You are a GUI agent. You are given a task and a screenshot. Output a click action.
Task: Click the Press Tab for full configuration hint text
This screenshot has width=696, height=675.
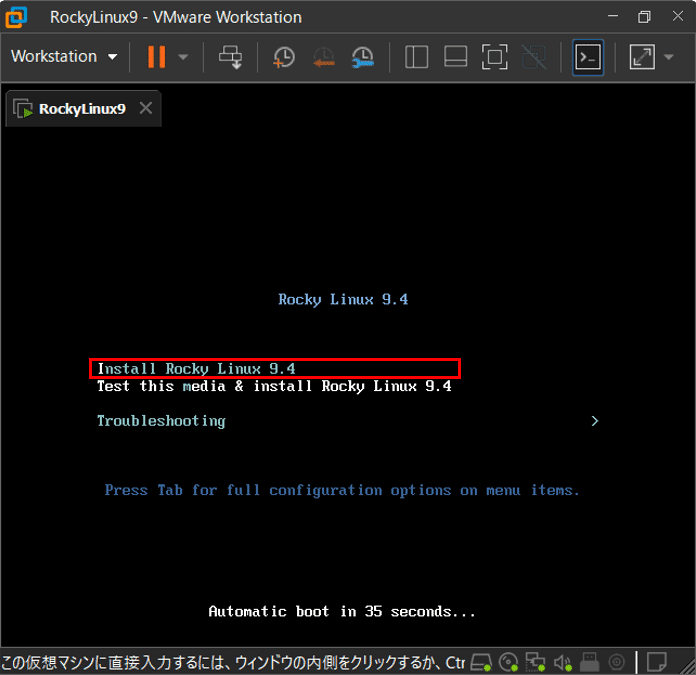[x=342, y=490]
